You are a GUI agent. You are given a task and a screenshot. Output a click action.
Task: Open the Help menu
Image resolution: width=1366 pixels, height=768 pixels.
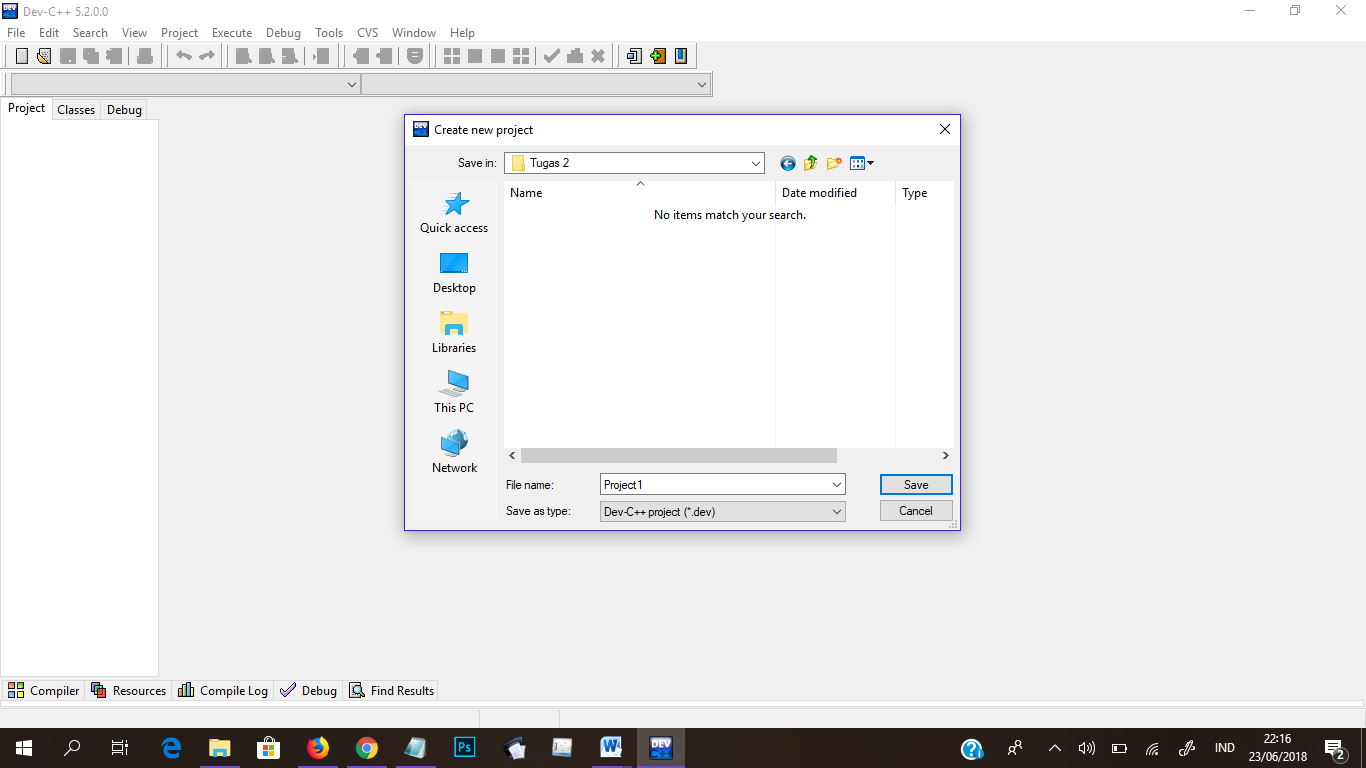click(463, 33)
